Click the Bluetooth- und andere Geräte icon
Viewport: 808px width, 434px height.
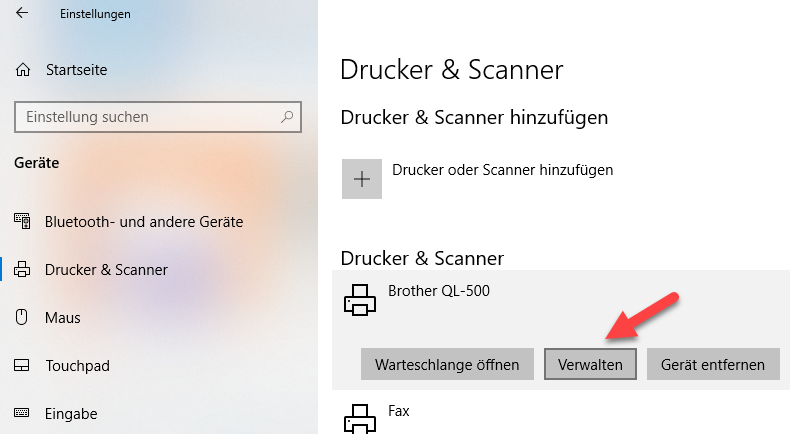(23, 221)
